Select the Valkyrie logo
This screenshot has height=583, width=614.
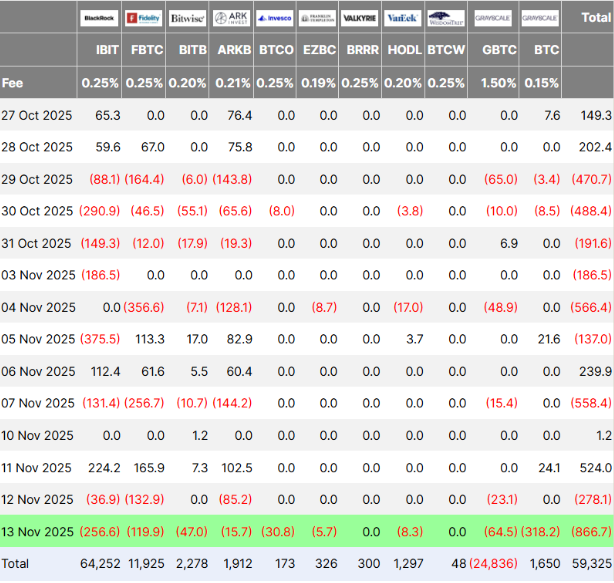coord(359,18)
